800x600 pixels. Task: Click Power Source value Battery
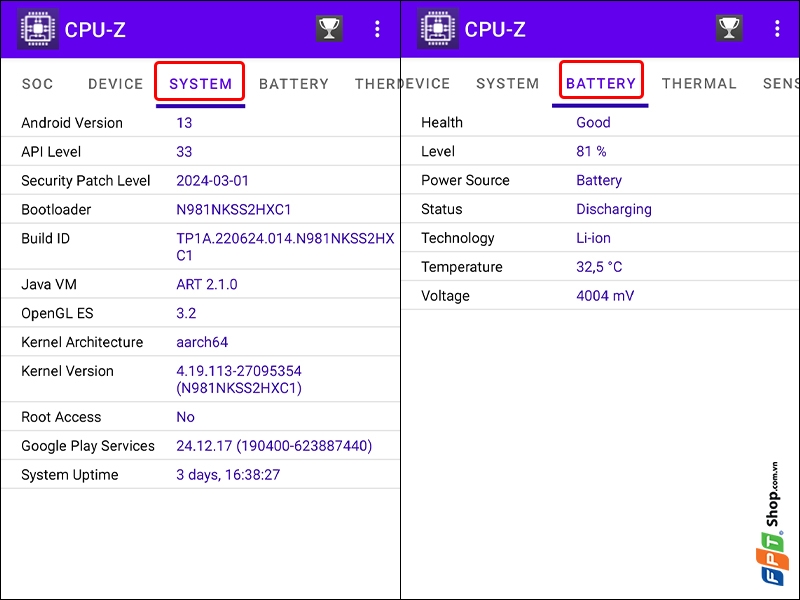(599, 180)
